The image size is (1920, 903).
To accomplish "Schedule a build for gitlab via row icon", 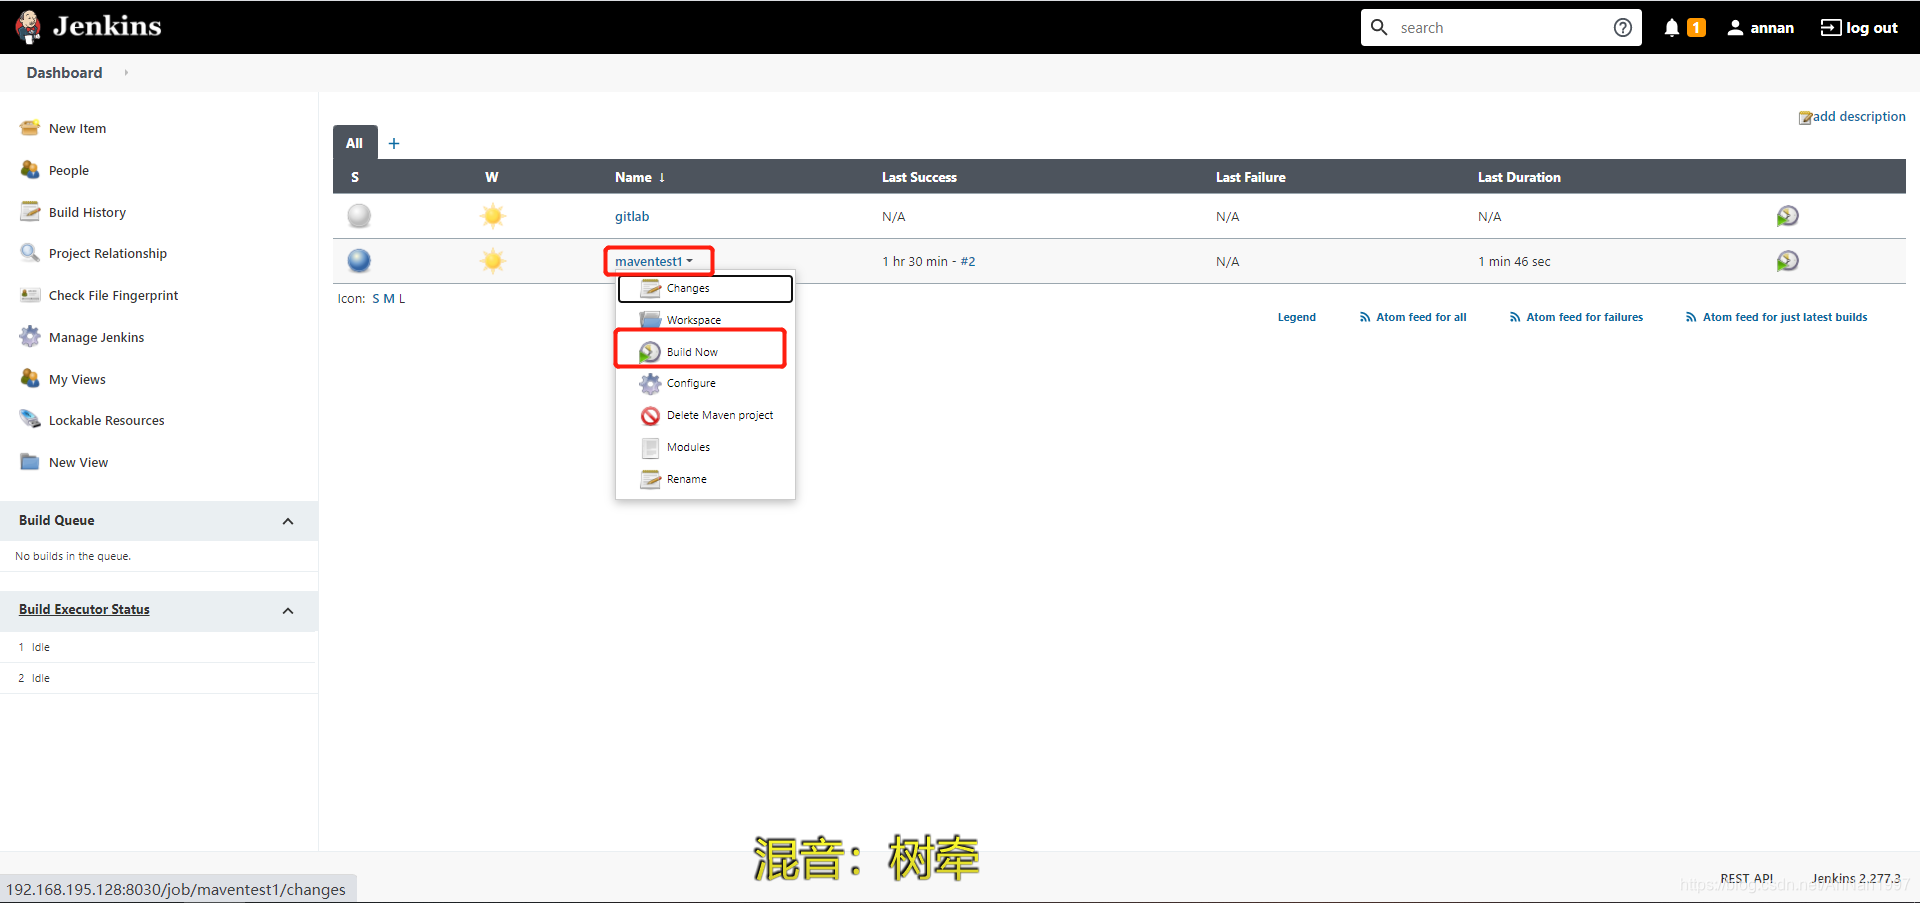I will pos(1787,216).
